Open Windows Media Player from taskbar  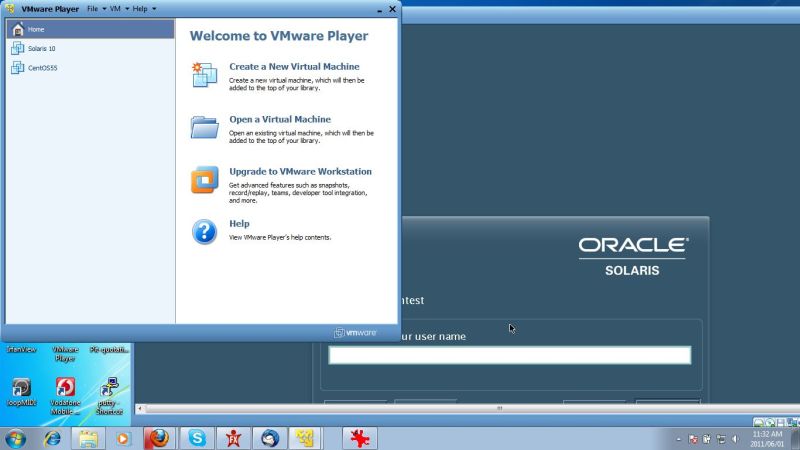click(122, 438)
